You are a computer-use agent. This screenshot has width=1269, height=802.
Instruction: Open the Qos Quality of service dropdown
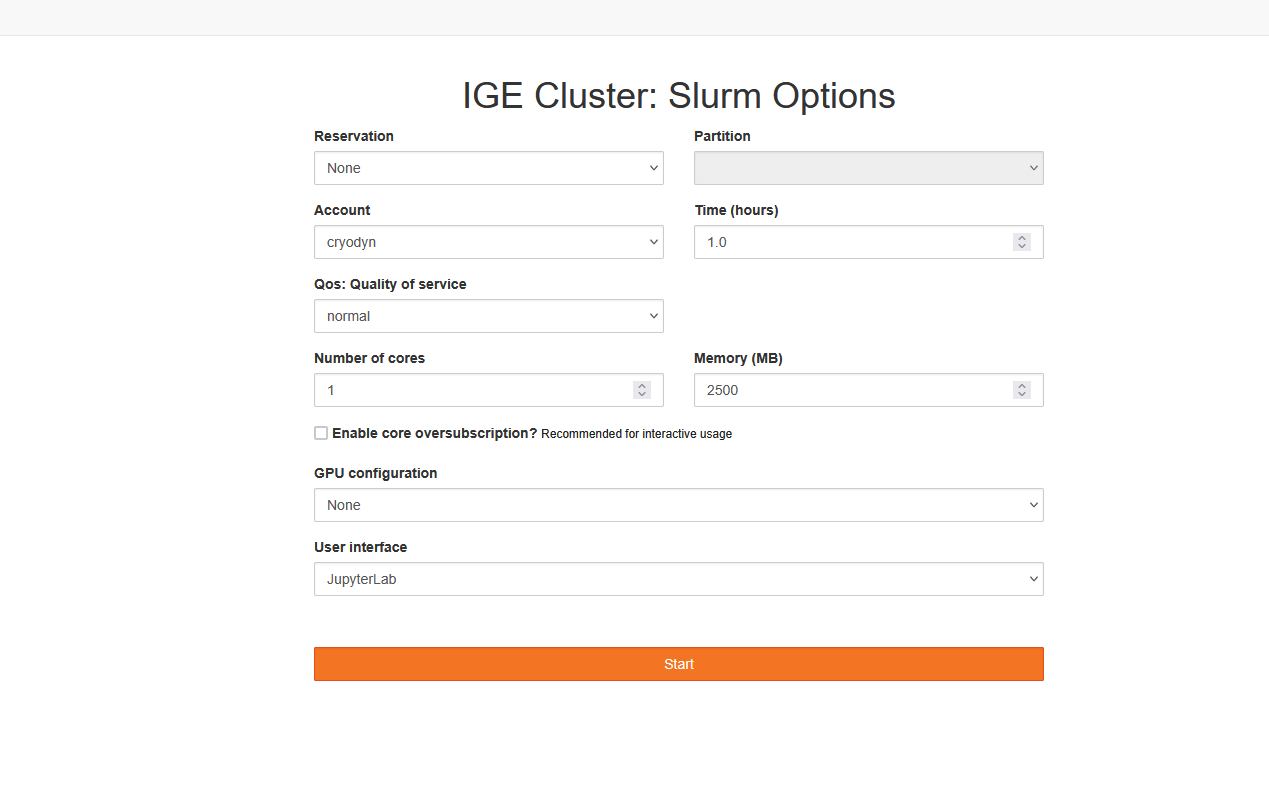pos(488,316)
